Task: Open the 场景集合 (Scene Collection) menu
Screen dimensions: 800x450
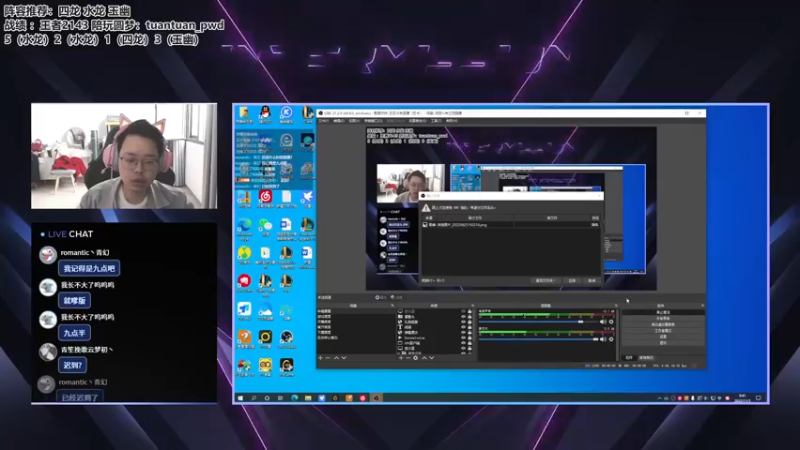Action: tap(417, 121)
